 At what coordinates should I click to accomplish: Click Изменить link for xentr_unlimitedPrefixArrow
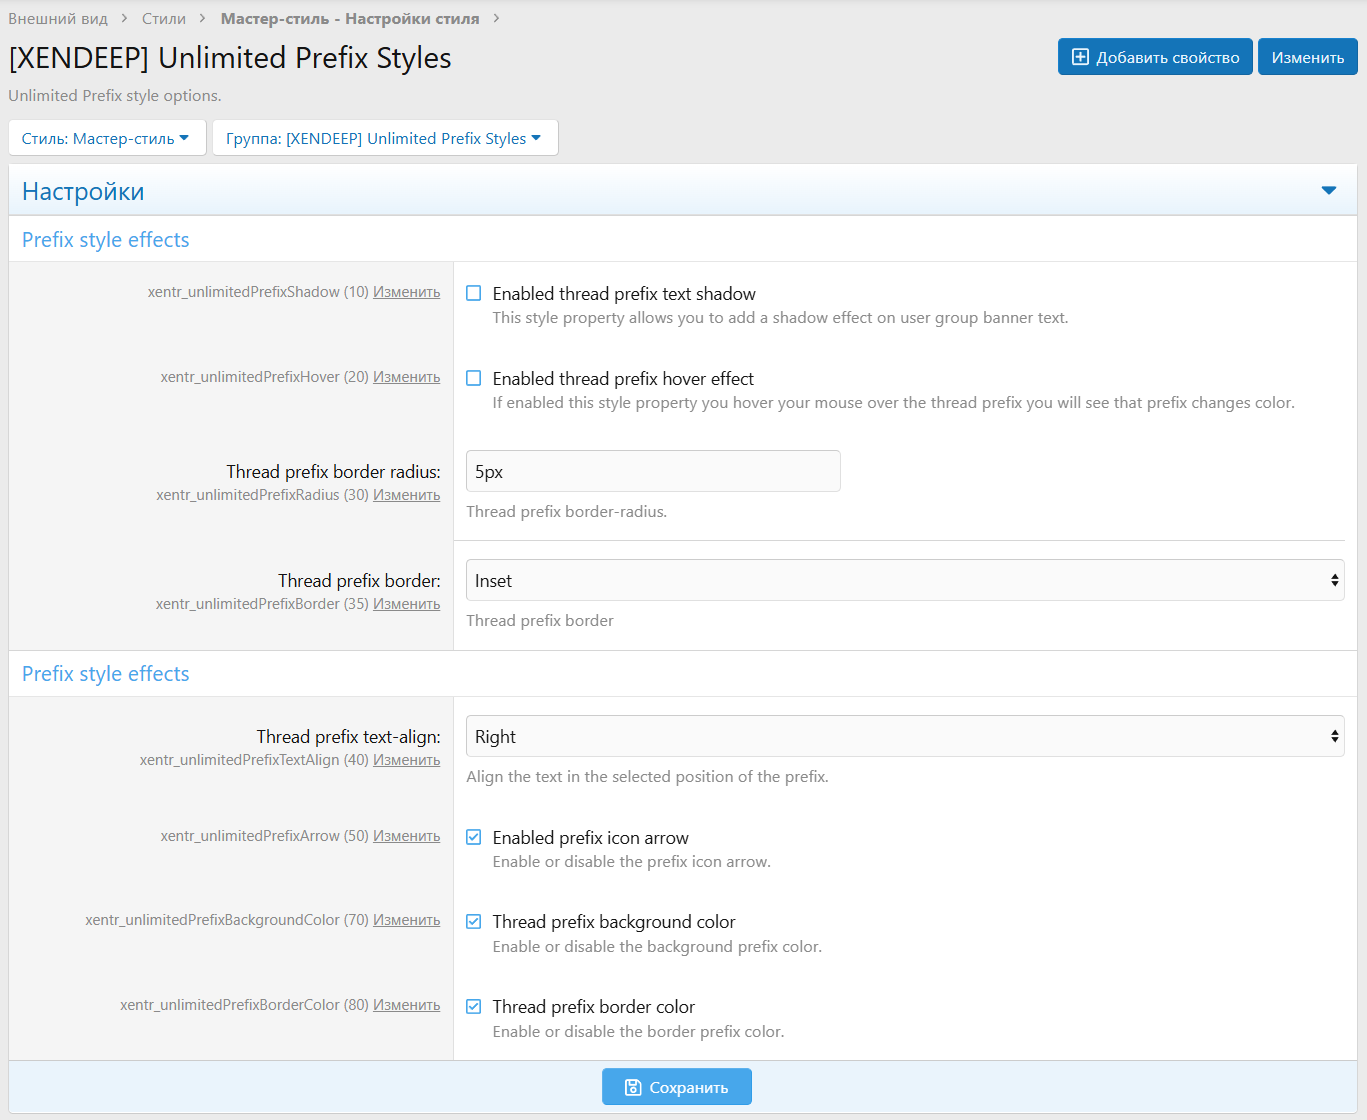coord(407,836)
